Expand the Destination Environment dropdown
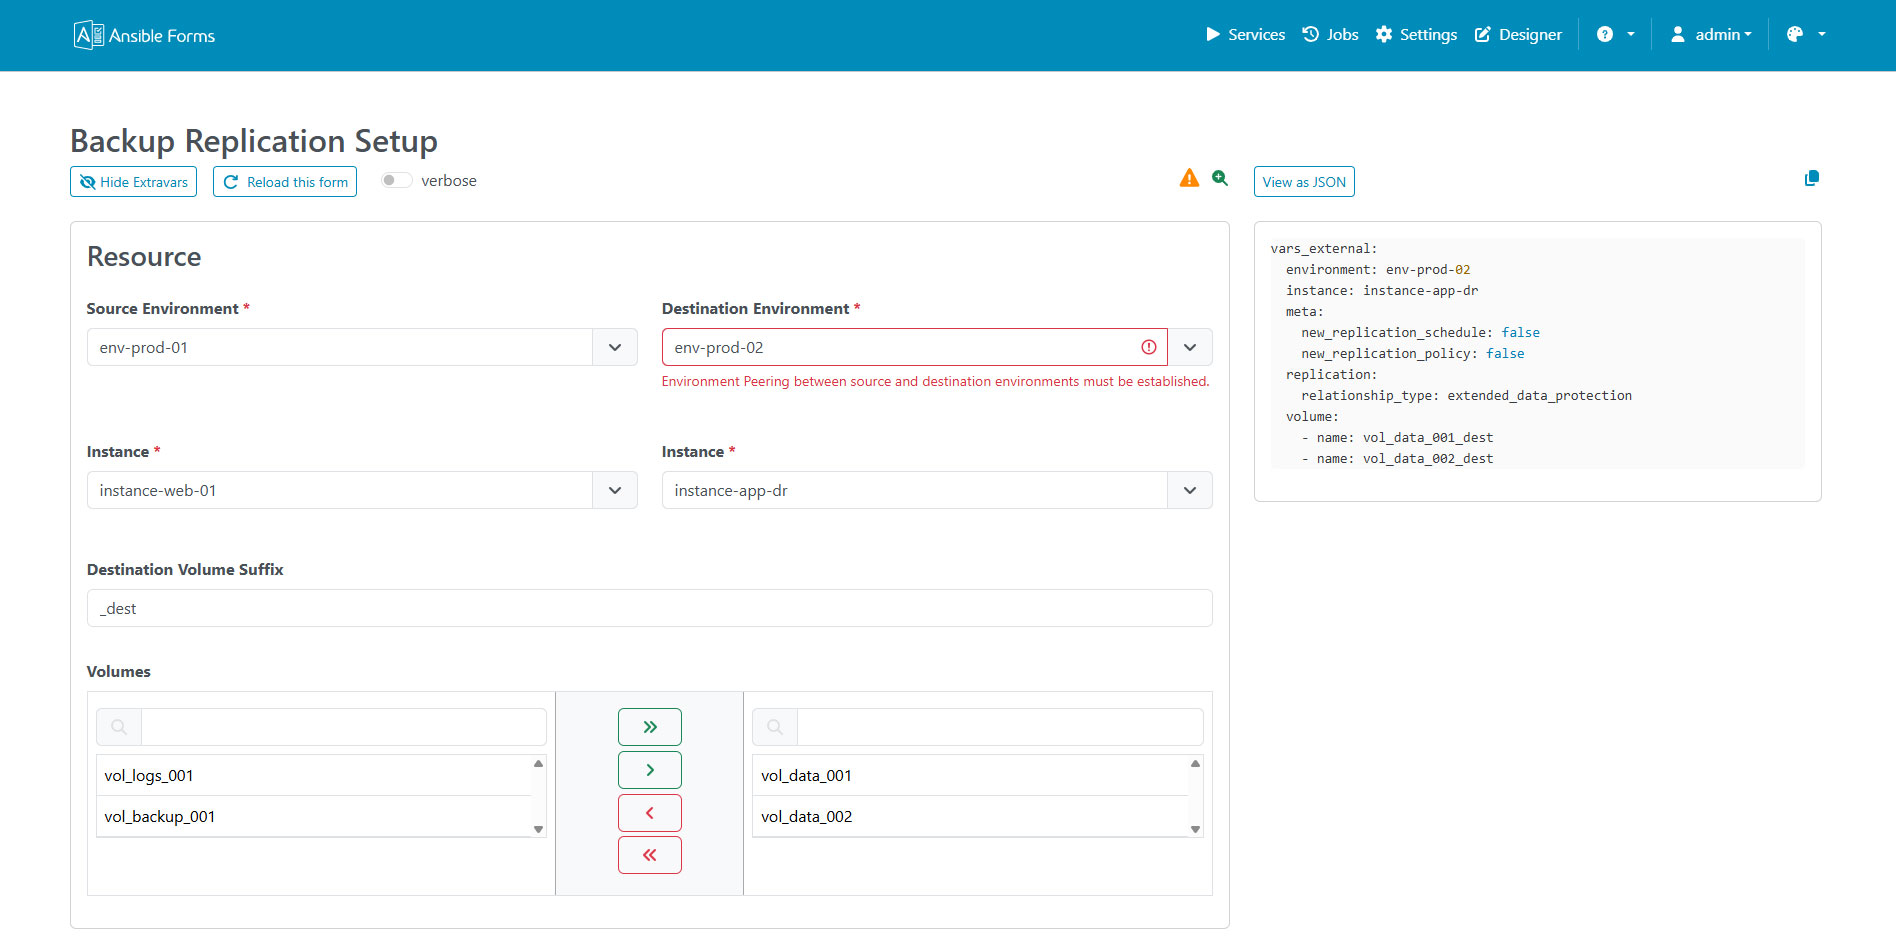The height and width of the screenshot is (939, 1896). coord(1189,347)
